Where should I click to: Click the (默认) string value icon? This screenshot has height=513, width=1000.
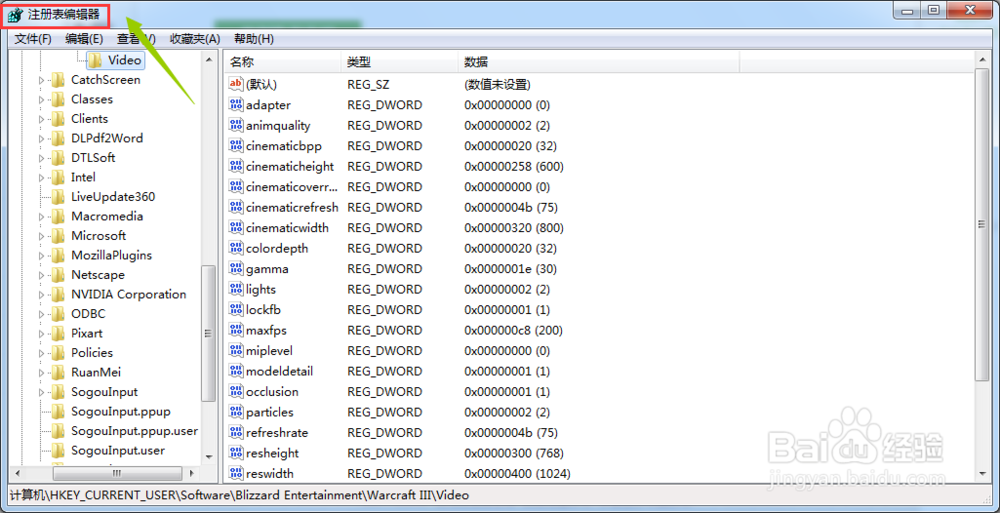(x=236, y=84)
